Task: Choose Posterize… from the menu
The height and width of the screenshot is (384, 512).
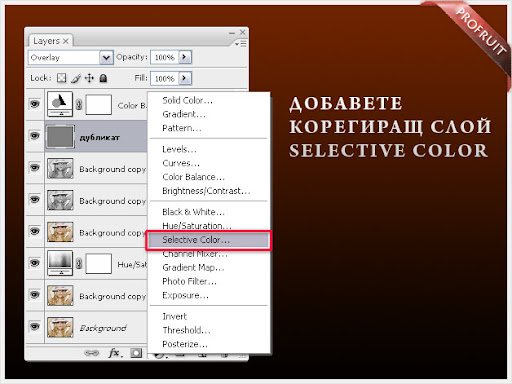Action: click(x=185, y=344)
